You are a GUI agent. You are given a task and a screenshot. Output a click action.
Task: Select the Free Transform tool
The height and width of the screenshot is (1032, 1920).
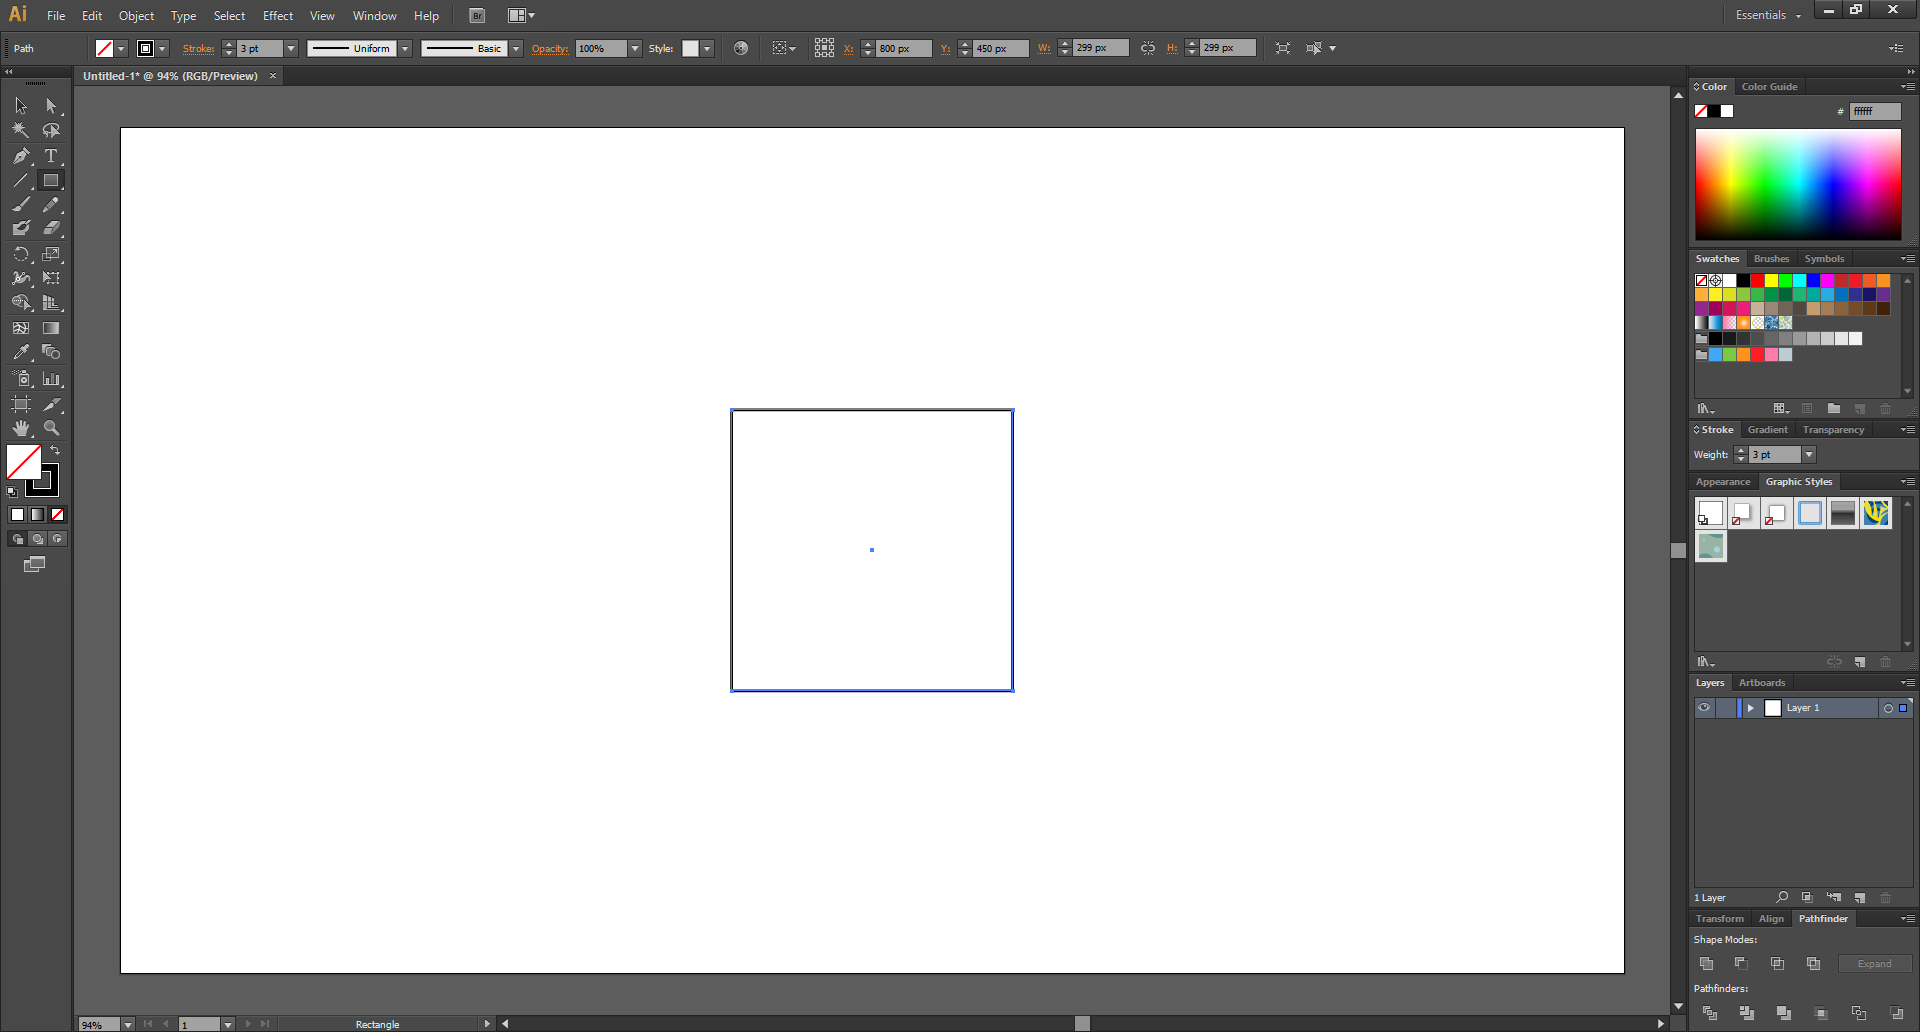pos(51,278)
